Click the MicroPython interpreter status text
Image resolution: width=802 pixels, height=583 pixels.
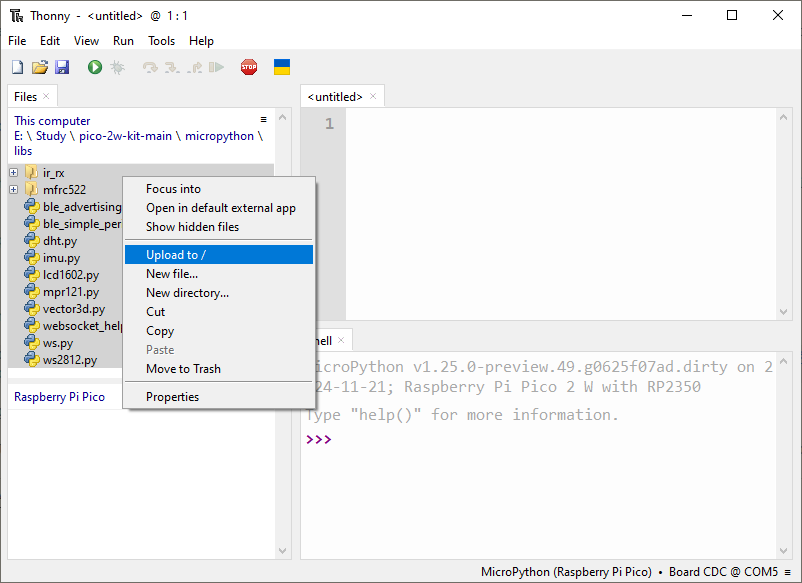click(x=566, y=572)
